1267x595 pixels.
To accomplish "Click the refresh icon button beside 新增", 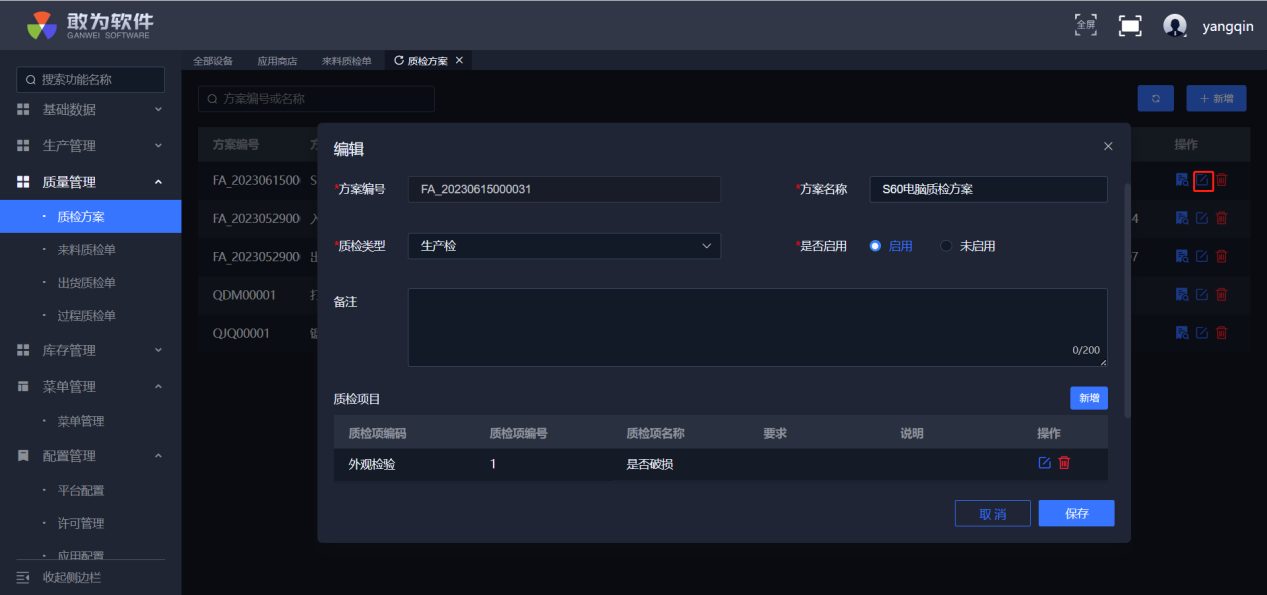I will (1155, 98).
